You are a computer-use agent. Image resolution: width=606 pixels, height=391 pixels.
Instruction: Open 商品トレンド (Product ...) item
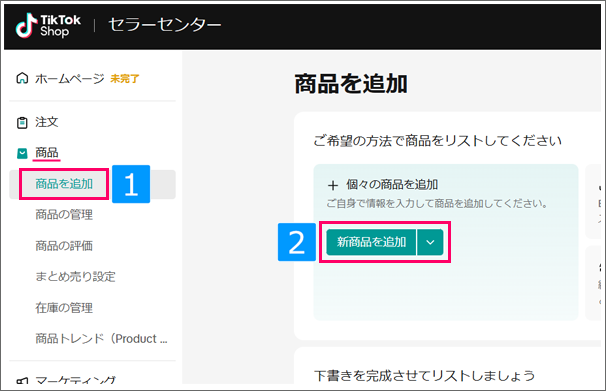tap(101, 339)
